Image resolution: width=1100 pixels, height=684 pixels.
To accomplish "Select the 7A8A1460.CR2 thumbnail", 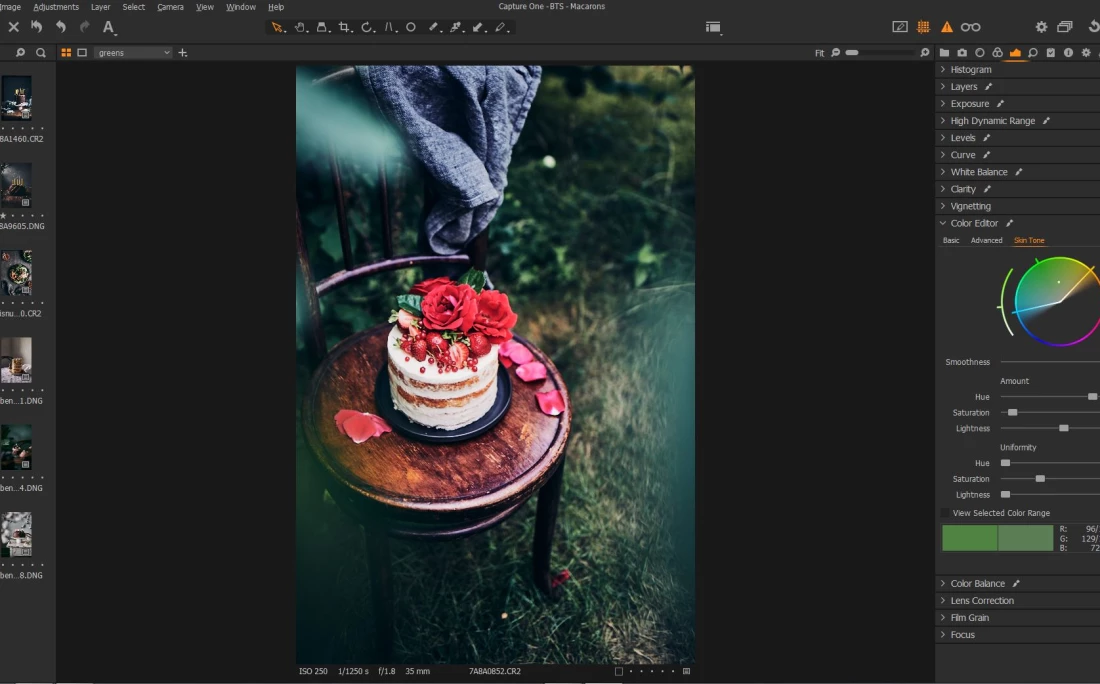I will (x=16, y=98).
